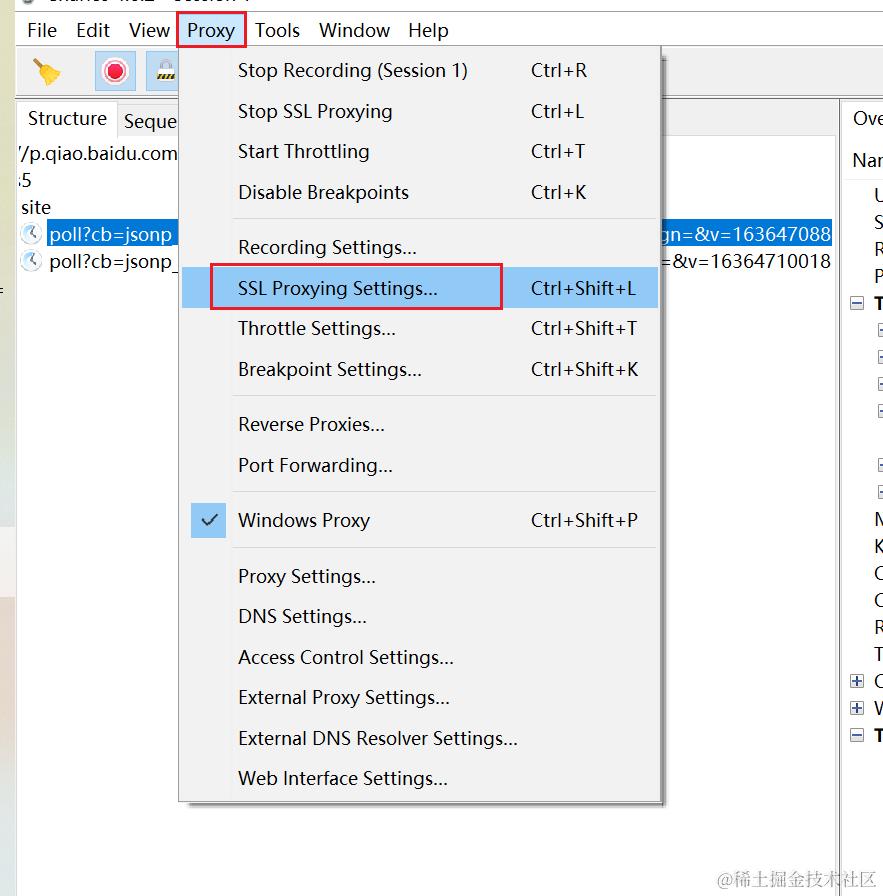Open the Edit menu
Viewport: 883px width, 896px height.
coord(93,30)
